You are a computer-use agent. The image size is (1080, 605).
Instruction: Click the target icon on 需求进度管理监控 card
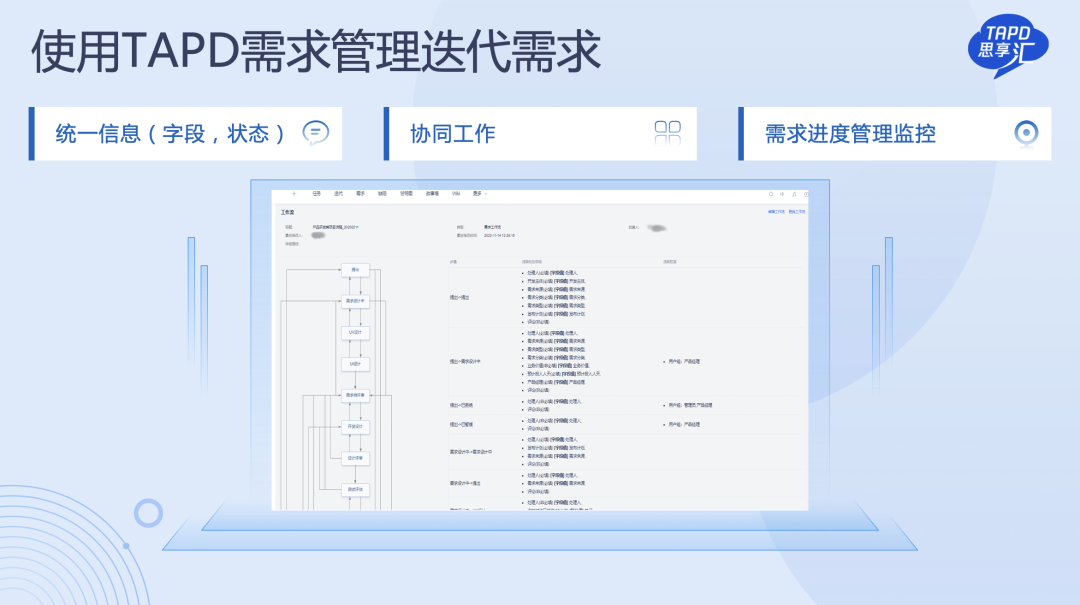pos(1026,133)
